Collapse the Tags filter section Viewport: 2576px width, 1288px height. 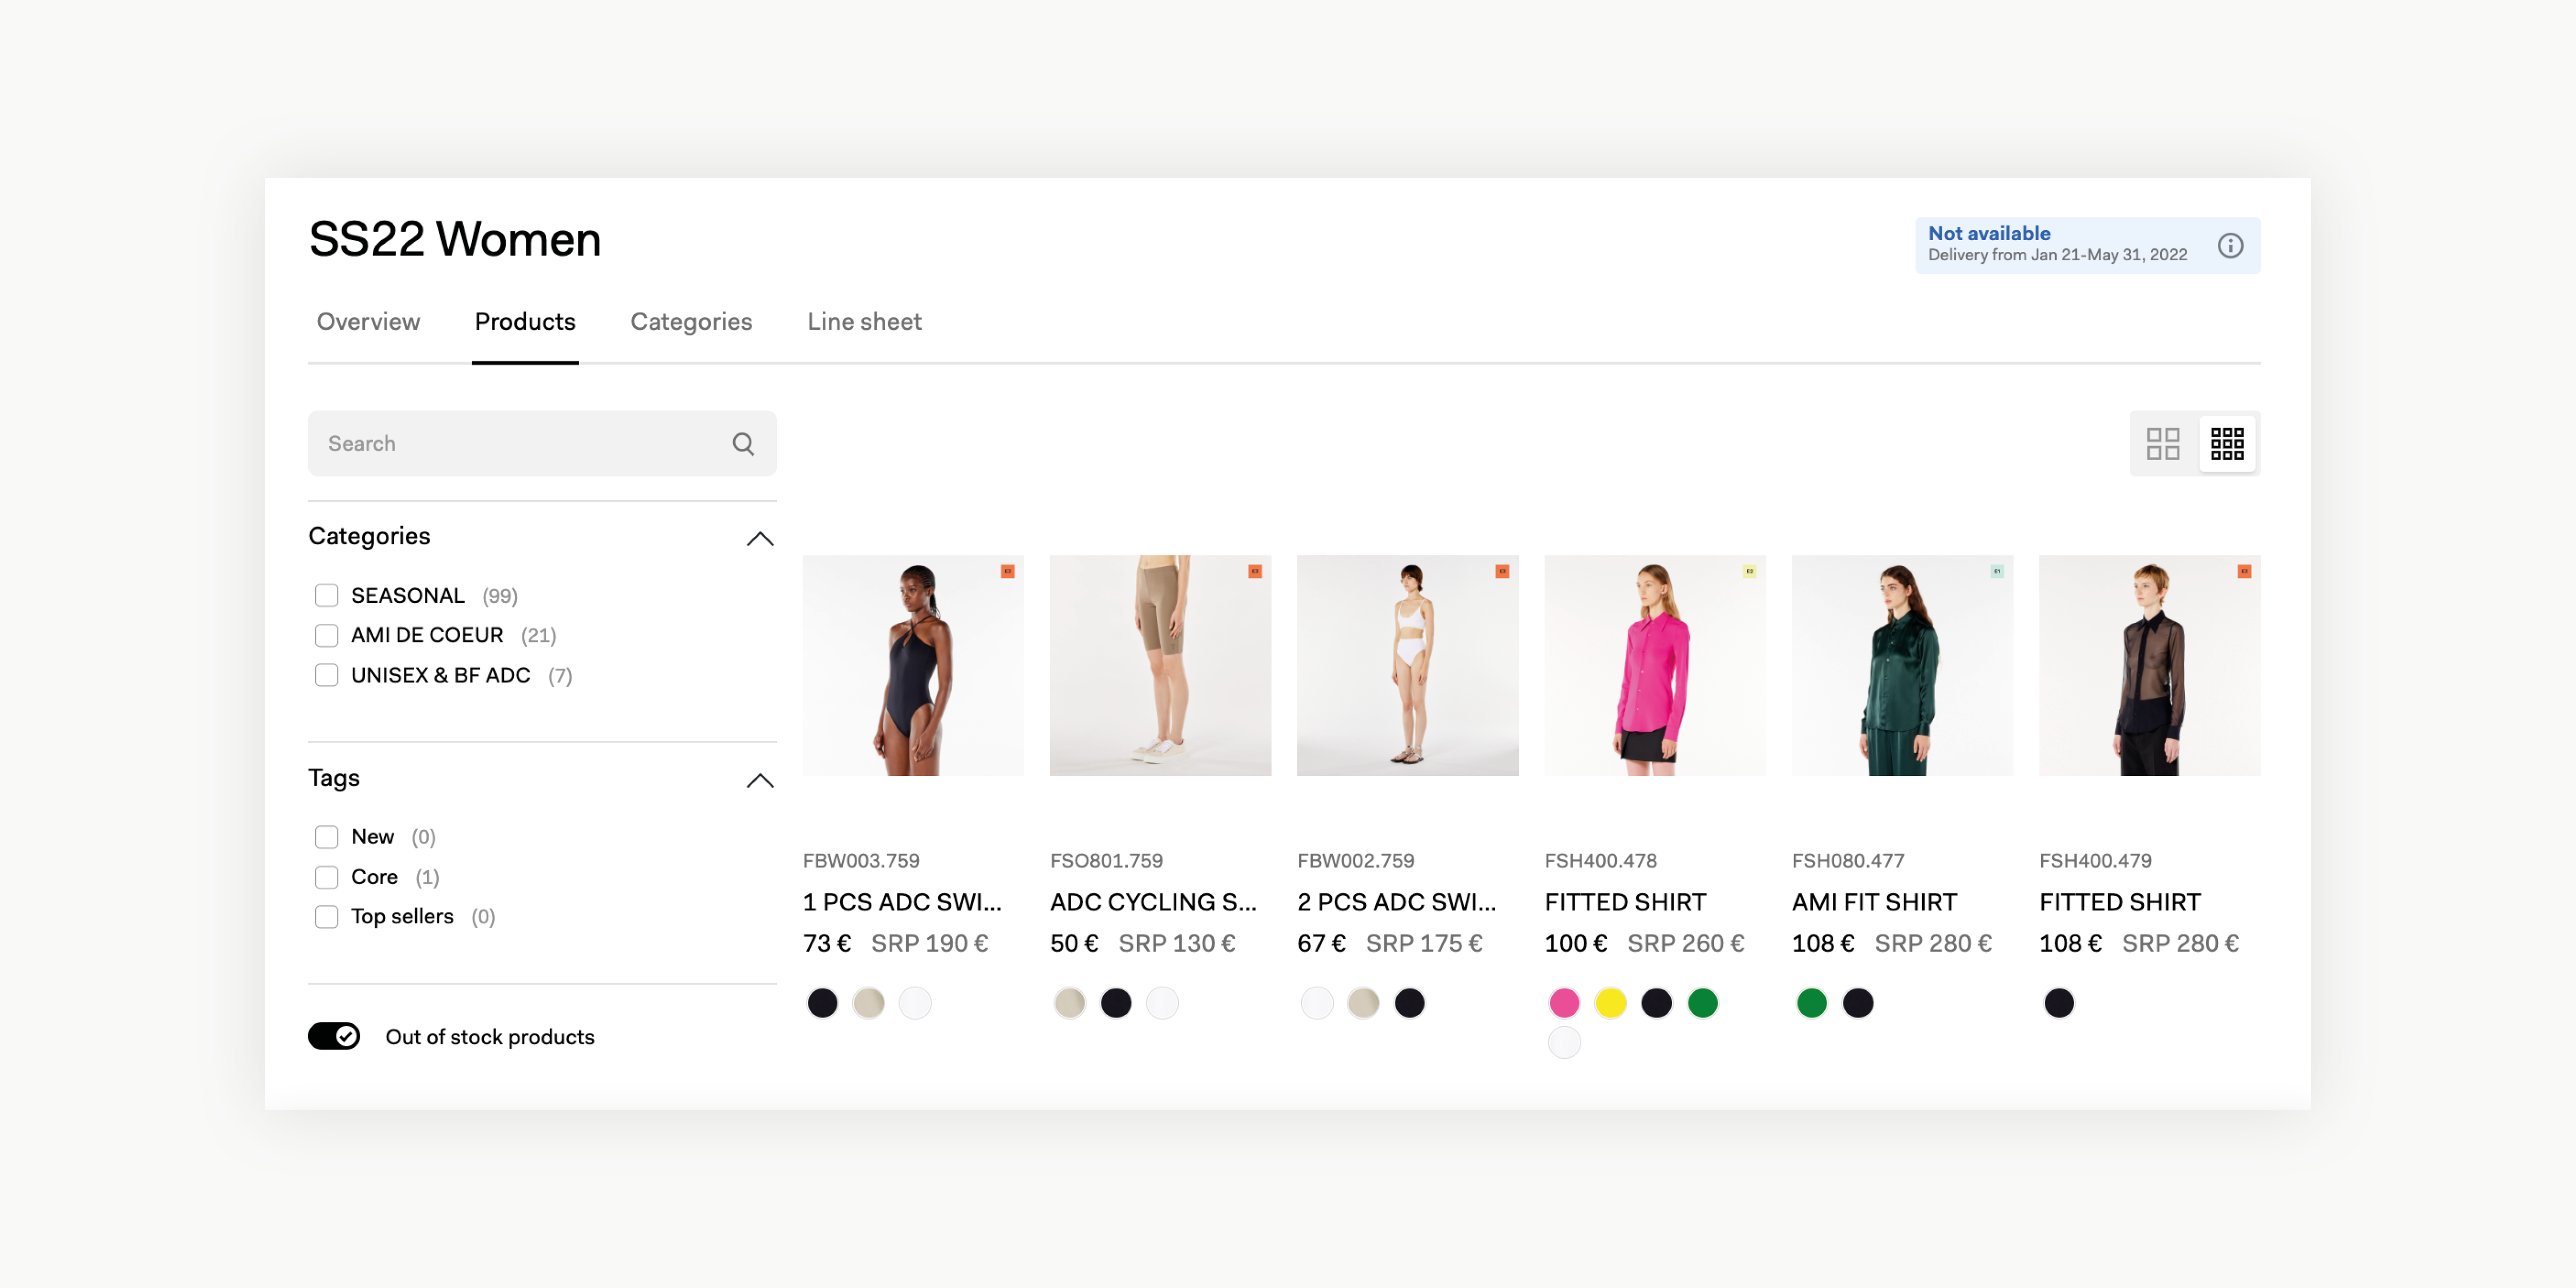tap(760, 780)
